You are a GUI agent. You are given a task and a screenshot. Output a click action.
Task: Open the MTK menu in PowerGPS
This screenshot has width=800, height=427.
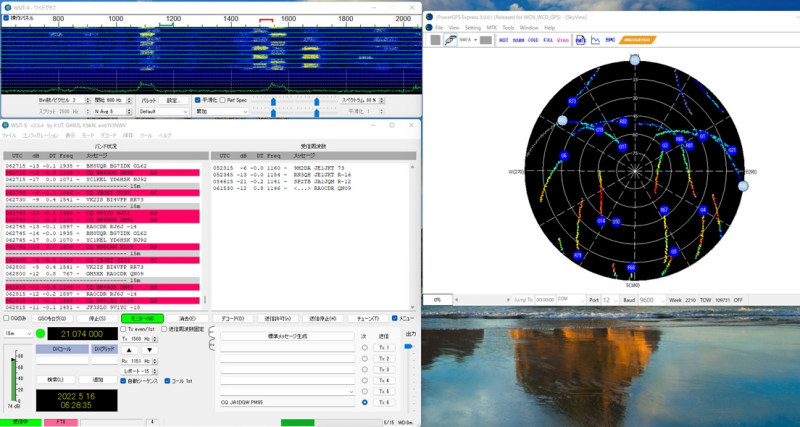pyautogui.click(x=491, y=28)
